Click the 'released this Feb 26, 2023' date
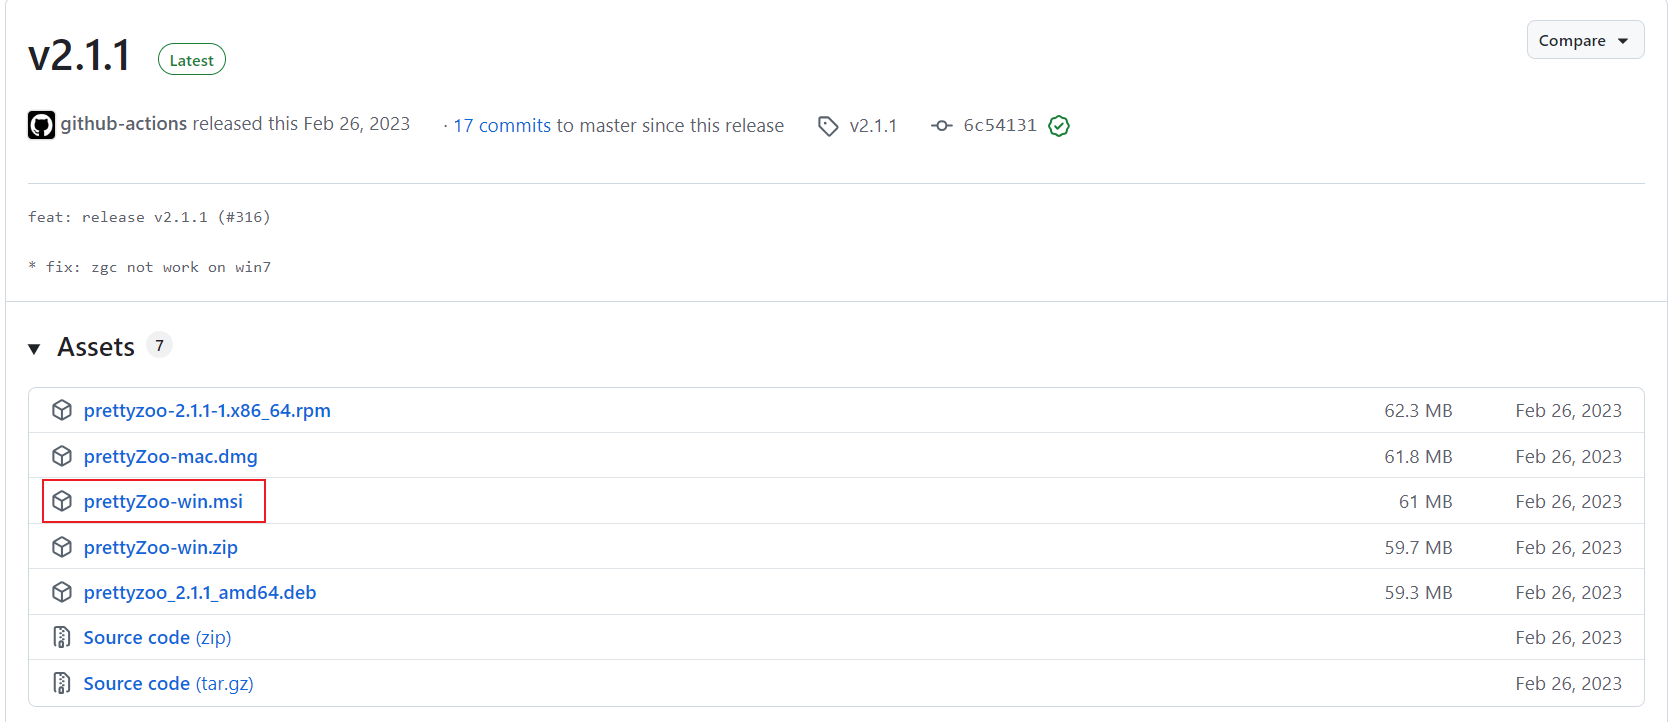This screenshot has width=1674, height=722. (x=301, y=123)
